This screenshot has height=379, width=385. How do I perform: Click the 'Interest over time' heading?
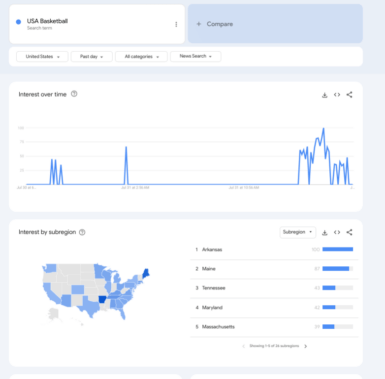coord(43,95)
